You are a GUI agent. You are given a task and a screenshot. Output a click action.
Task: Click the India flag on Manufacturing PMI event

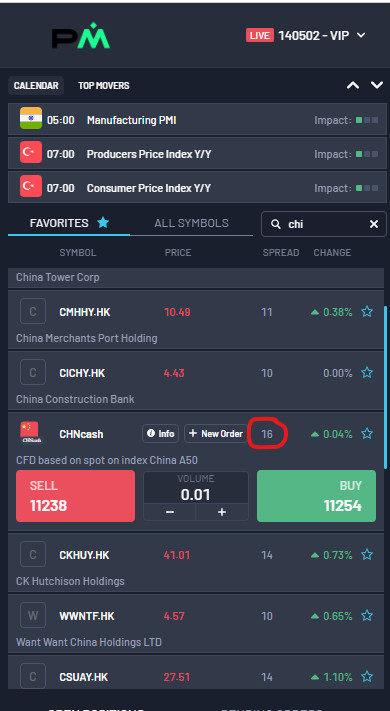click(x=31, y=119)
